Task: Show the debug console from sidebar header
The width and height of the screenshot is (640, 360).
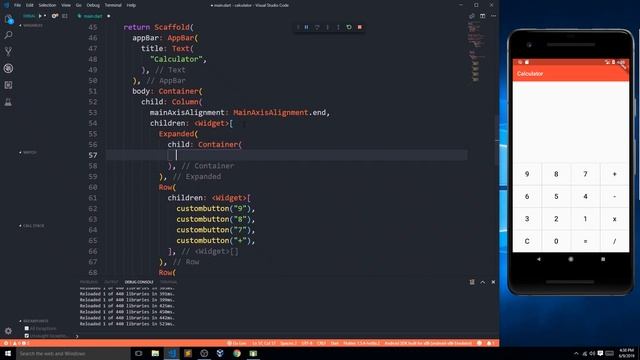Action: click(x=65, y=16)
